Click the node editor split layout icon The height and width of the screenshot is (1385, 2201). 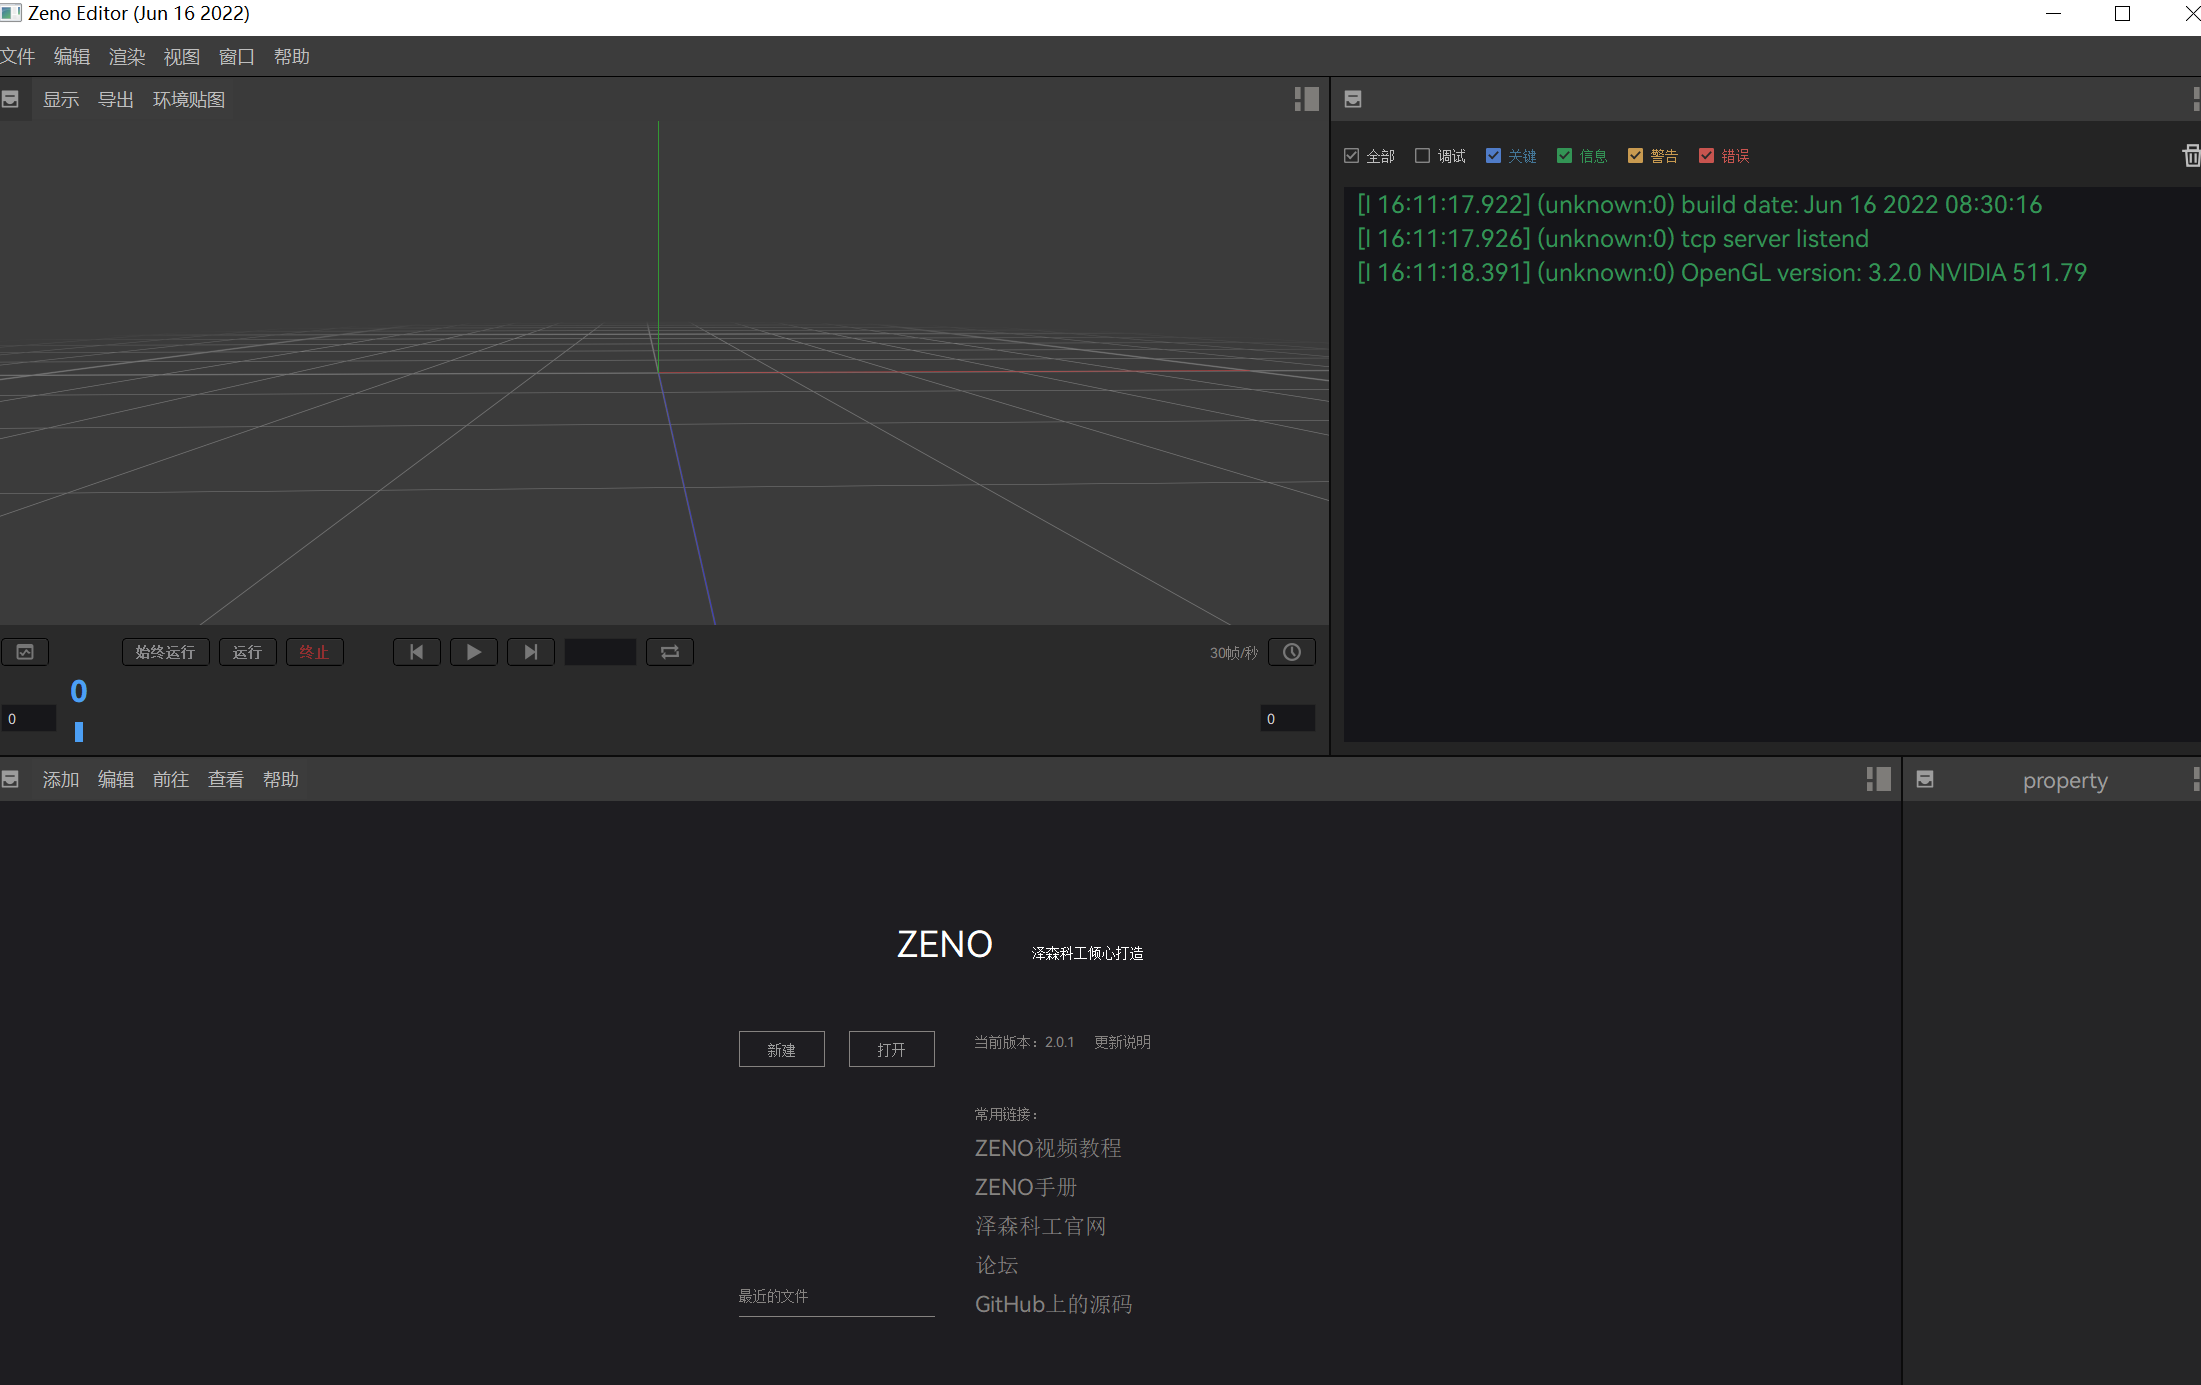1878,779
